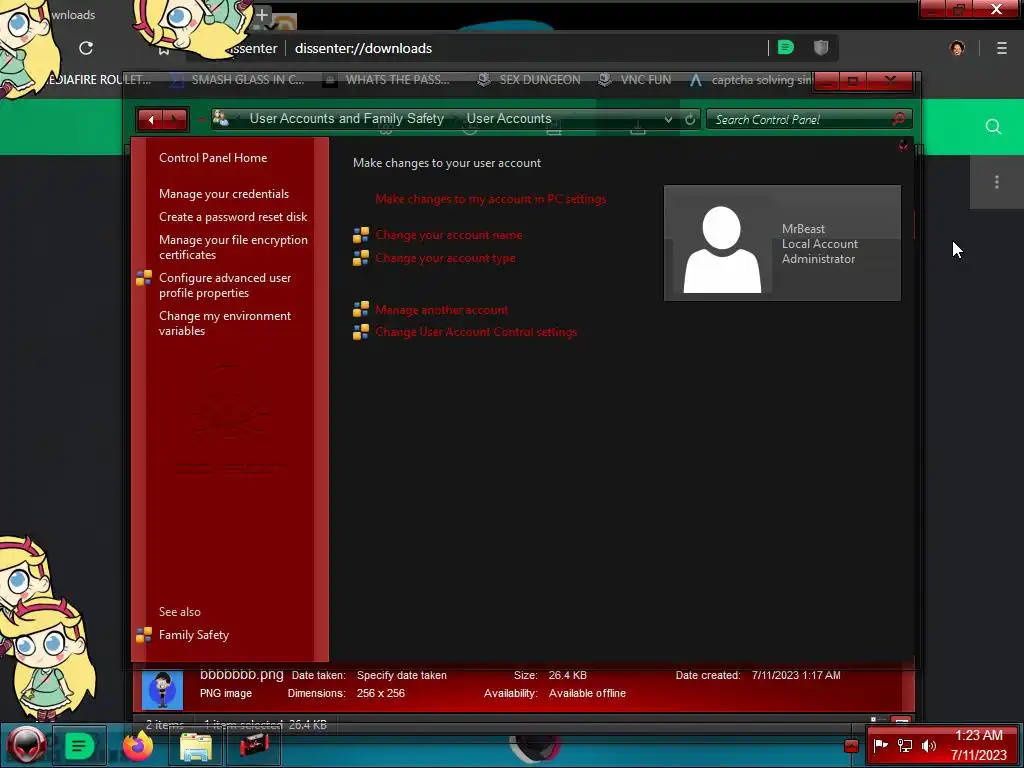Open Change my environment variables
The image size is (1024, 768).
(x=225, y=323)
